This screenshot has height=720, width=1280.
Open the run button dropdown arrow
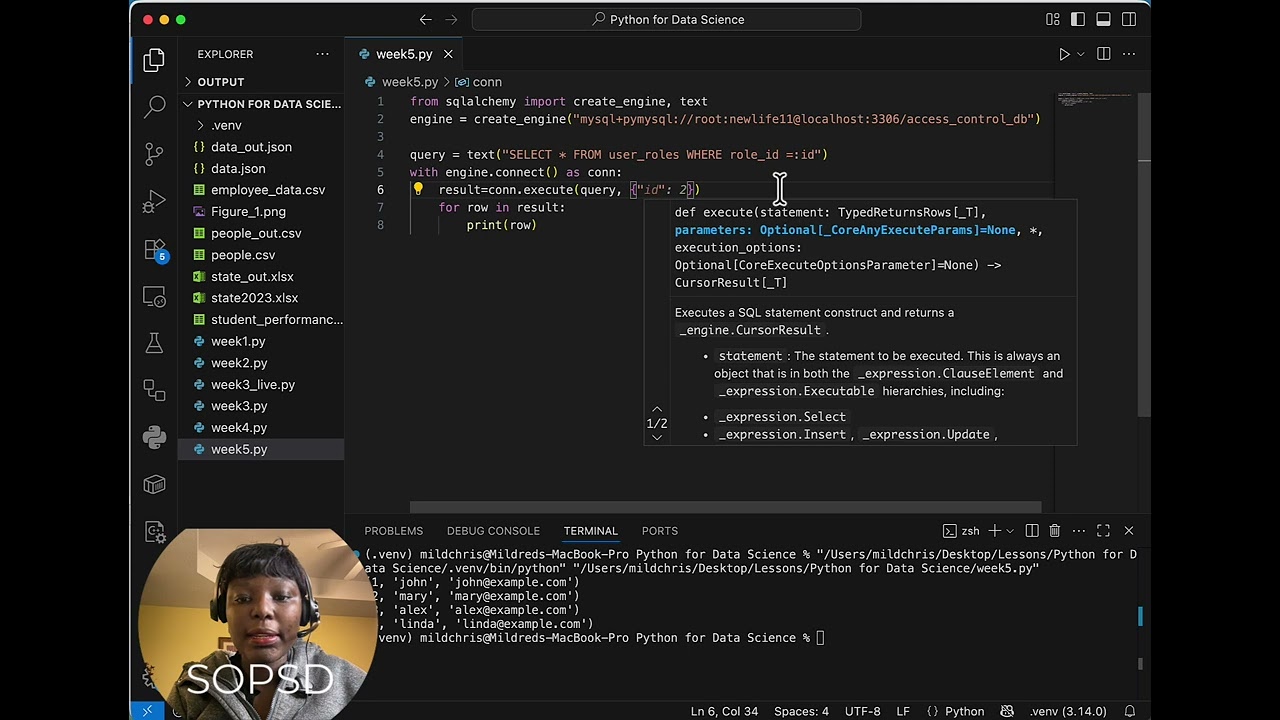(x=1080, y=54)
